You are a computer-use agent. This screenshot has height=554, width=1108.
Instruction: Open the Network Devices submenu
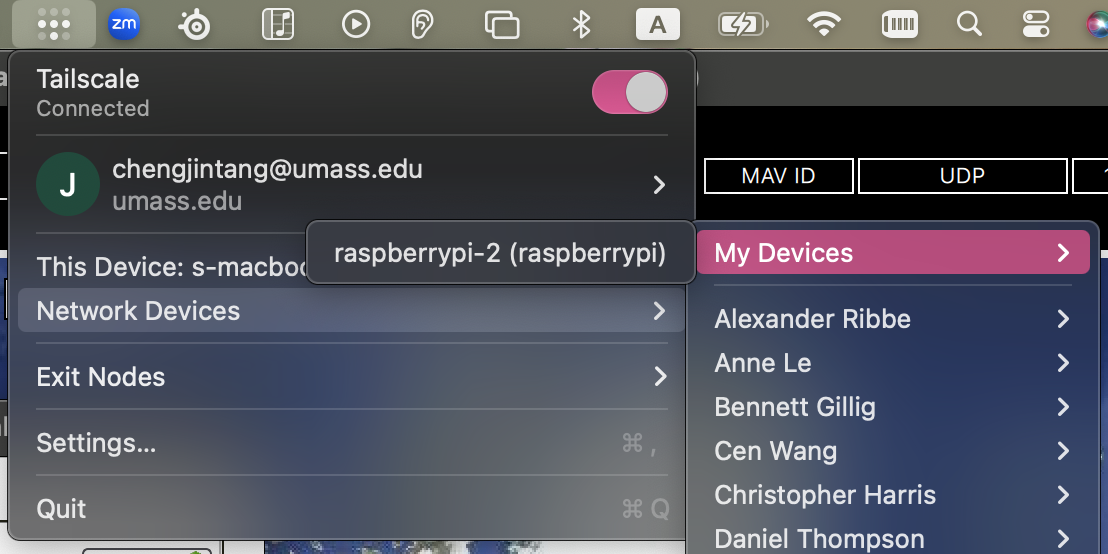click(351, 310)
